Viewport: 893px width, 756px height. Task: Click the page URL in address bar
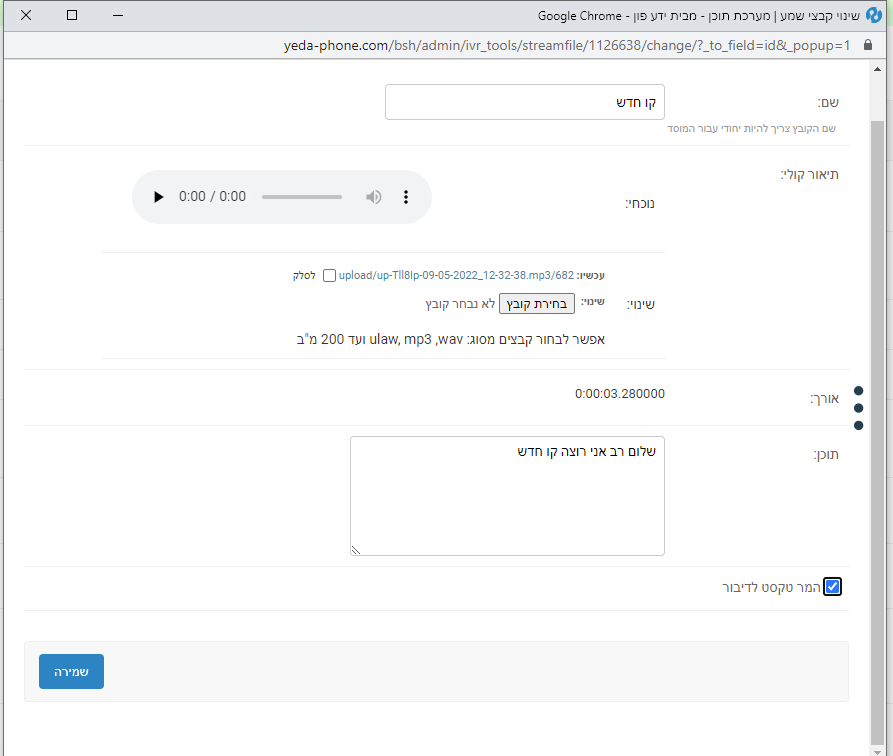(567, 45)
